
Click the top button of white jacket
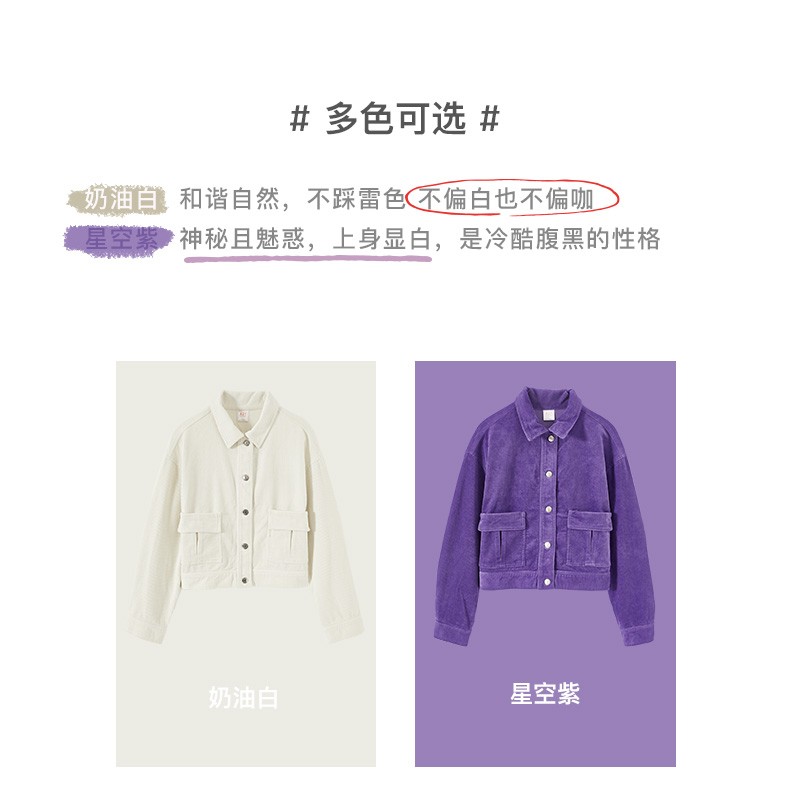point(247,442)
